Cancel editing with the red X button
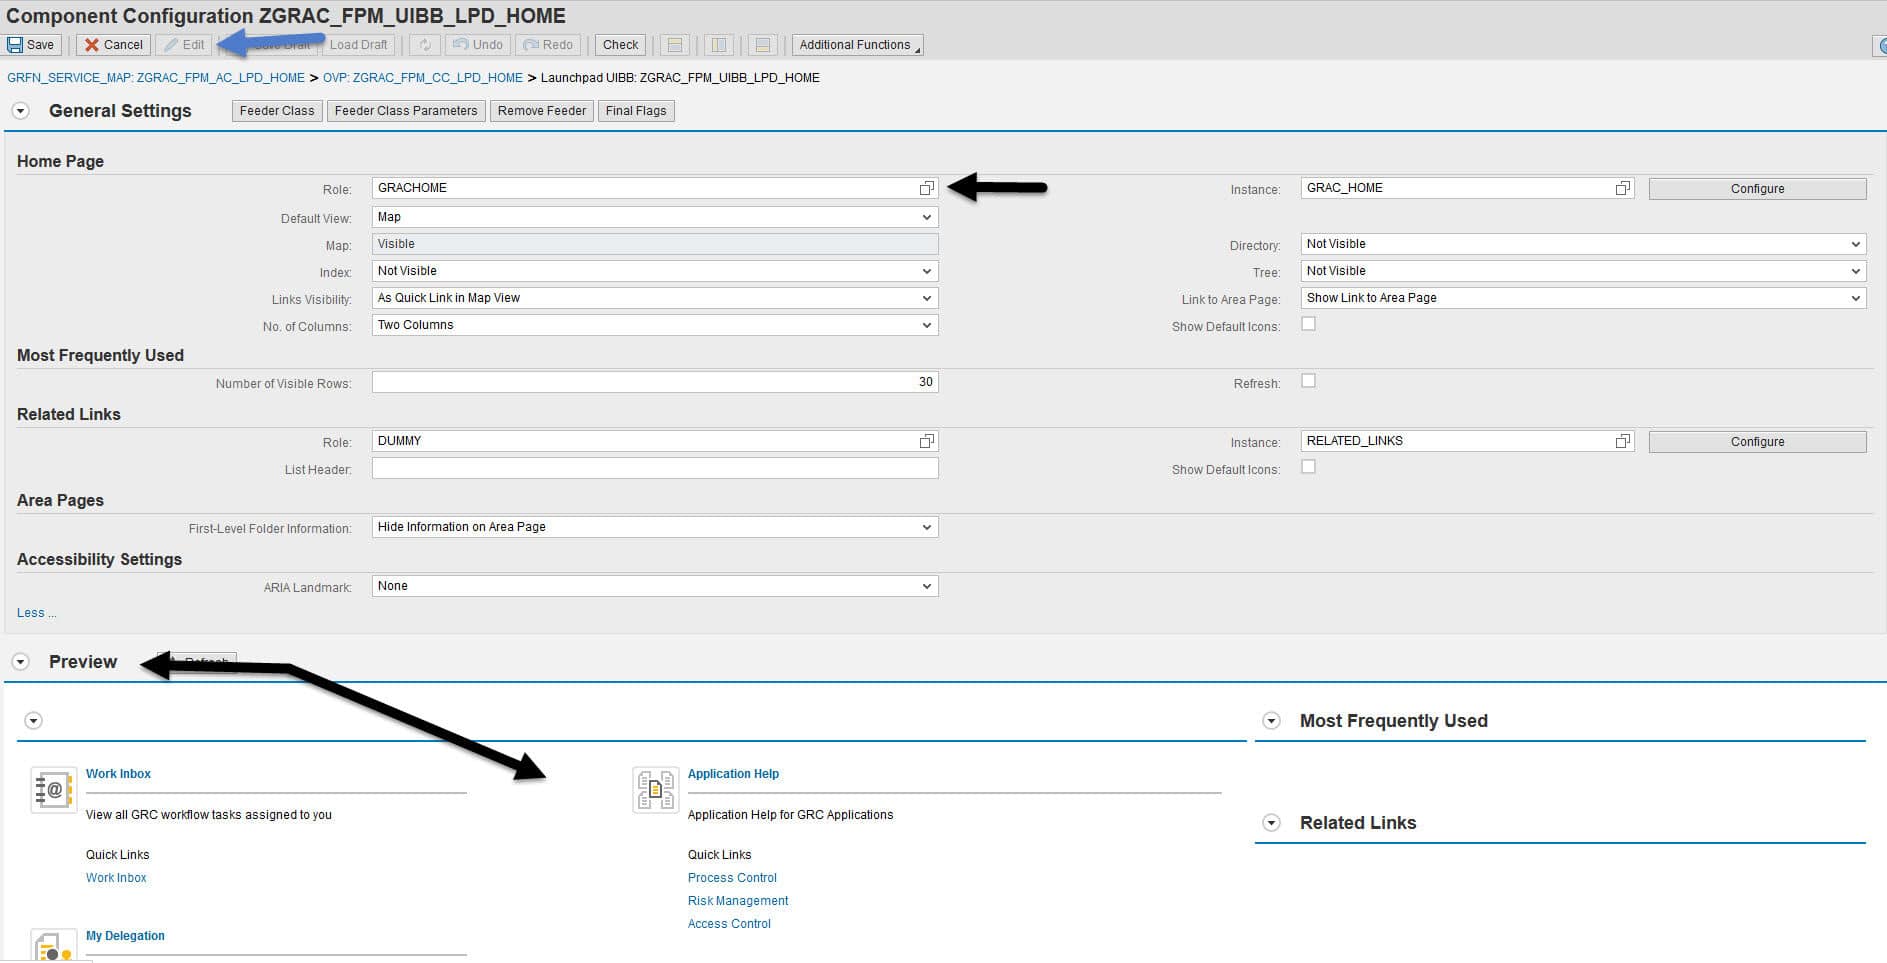1887x963 pixels. click(x=114, y=45)
